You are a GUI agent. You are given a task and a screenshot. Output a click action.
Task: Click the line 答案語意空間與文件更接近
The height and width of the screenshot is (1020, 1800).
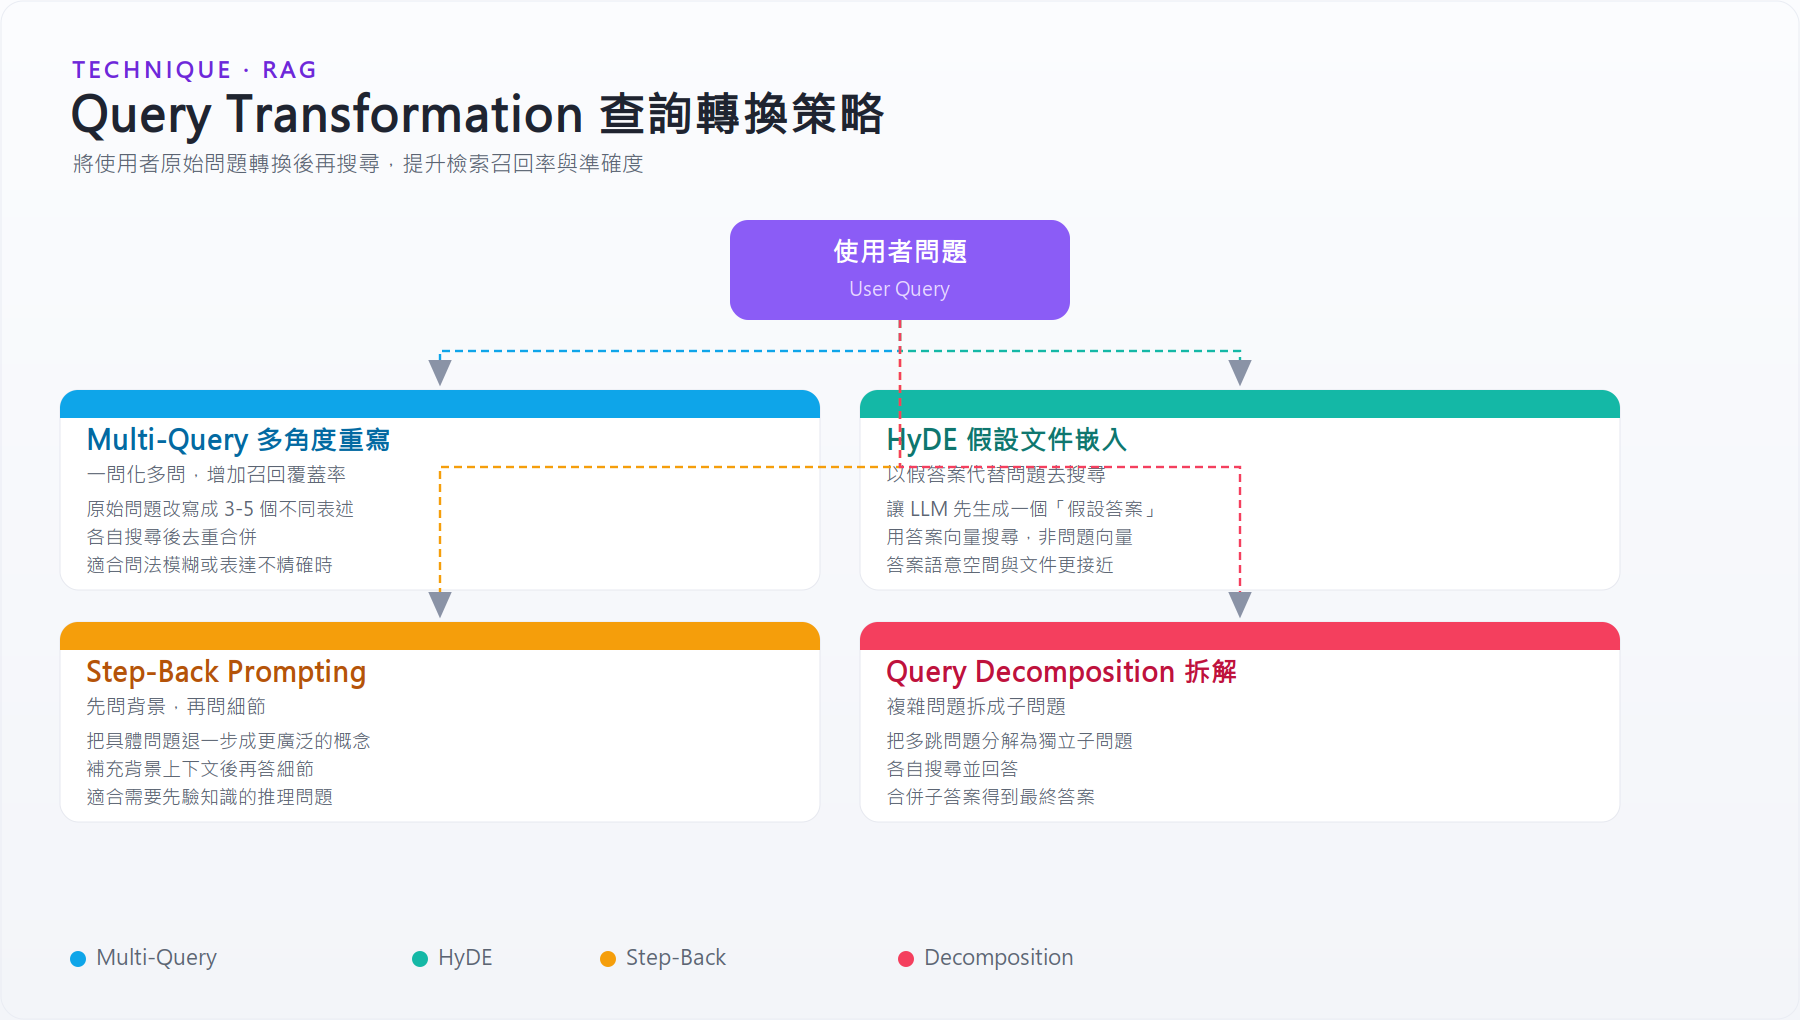click(1000, 565)
